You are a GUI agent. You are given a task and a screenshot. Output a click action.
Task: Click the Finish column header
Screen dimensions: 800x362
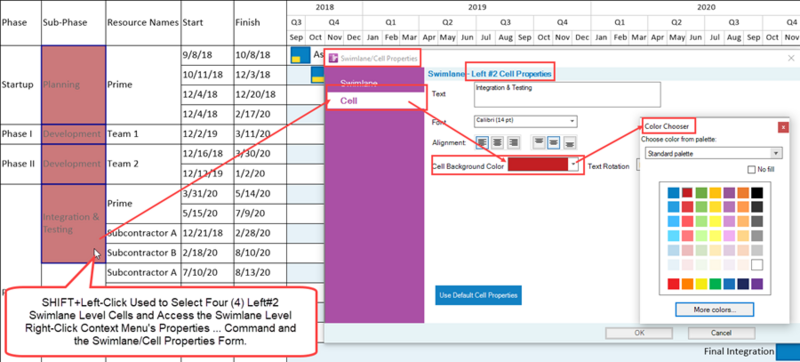(260, 22)
